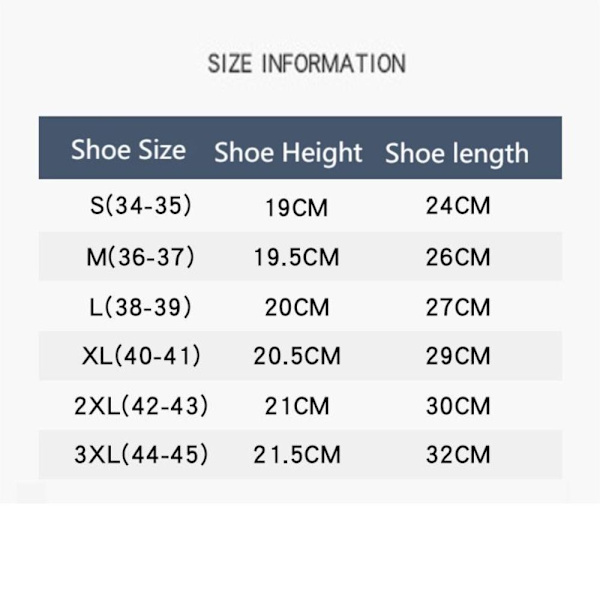600x600 pixels.
Task: Select the Shoe length column header
Action: click(456, 153)
